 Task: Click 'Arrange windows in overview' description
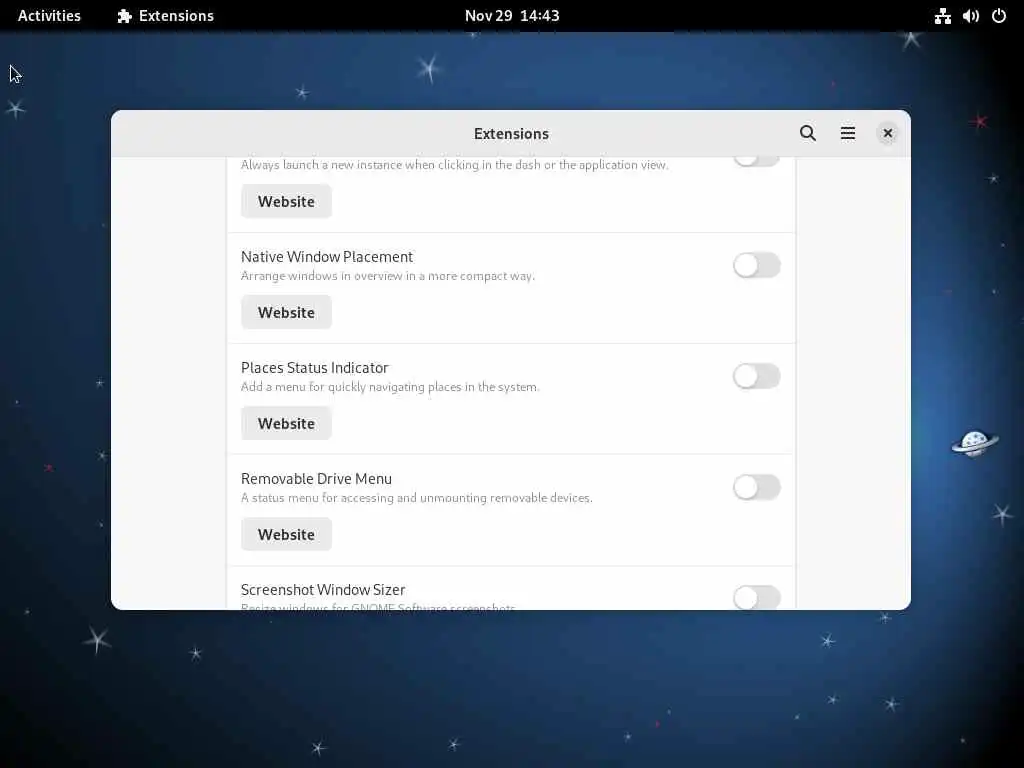388,276
